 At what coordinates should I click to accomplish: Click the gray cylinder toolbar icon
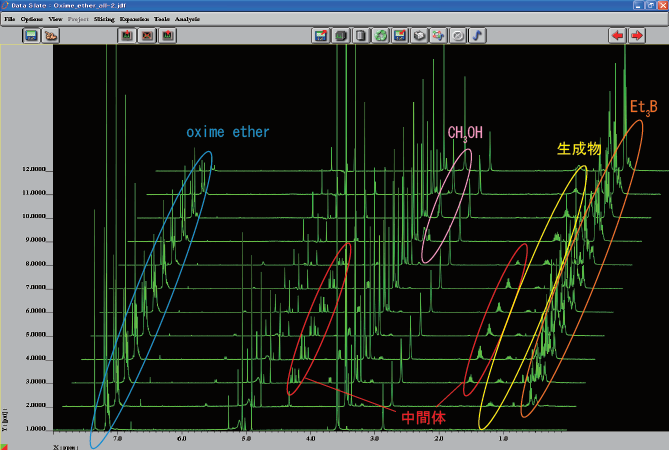(x=361, y=35)
